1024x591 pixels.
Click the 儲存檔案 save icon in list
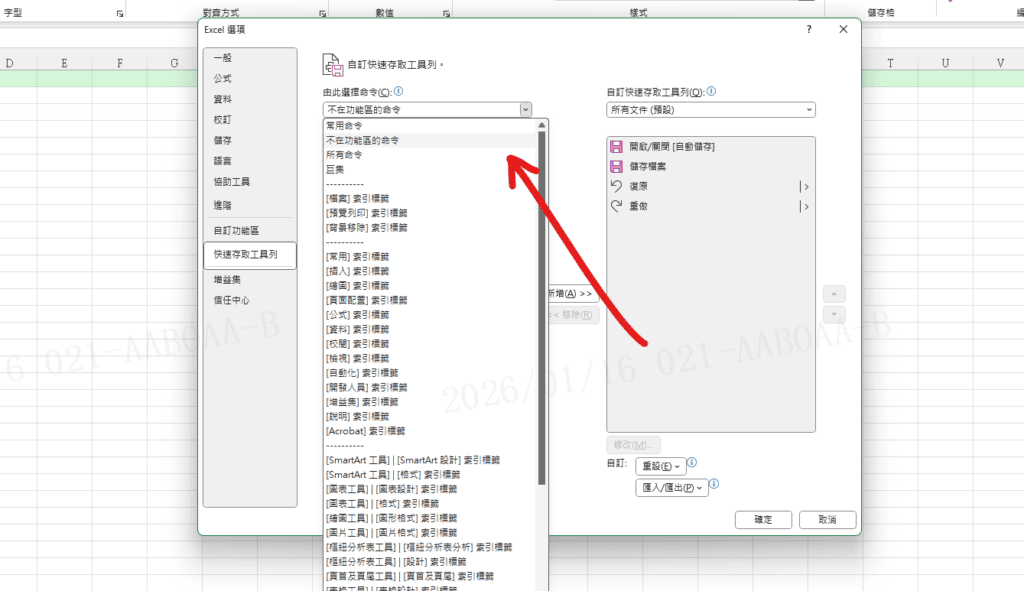616,166
